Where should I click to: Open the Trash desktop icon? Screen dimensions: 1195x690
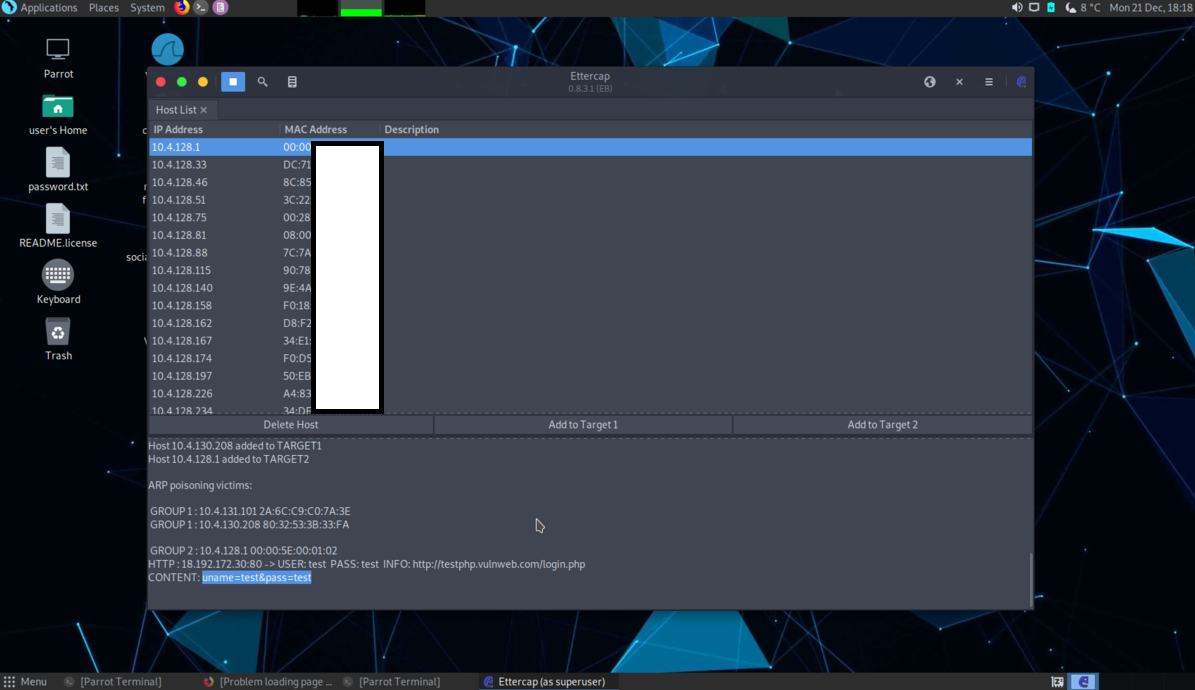click(58, 339)
